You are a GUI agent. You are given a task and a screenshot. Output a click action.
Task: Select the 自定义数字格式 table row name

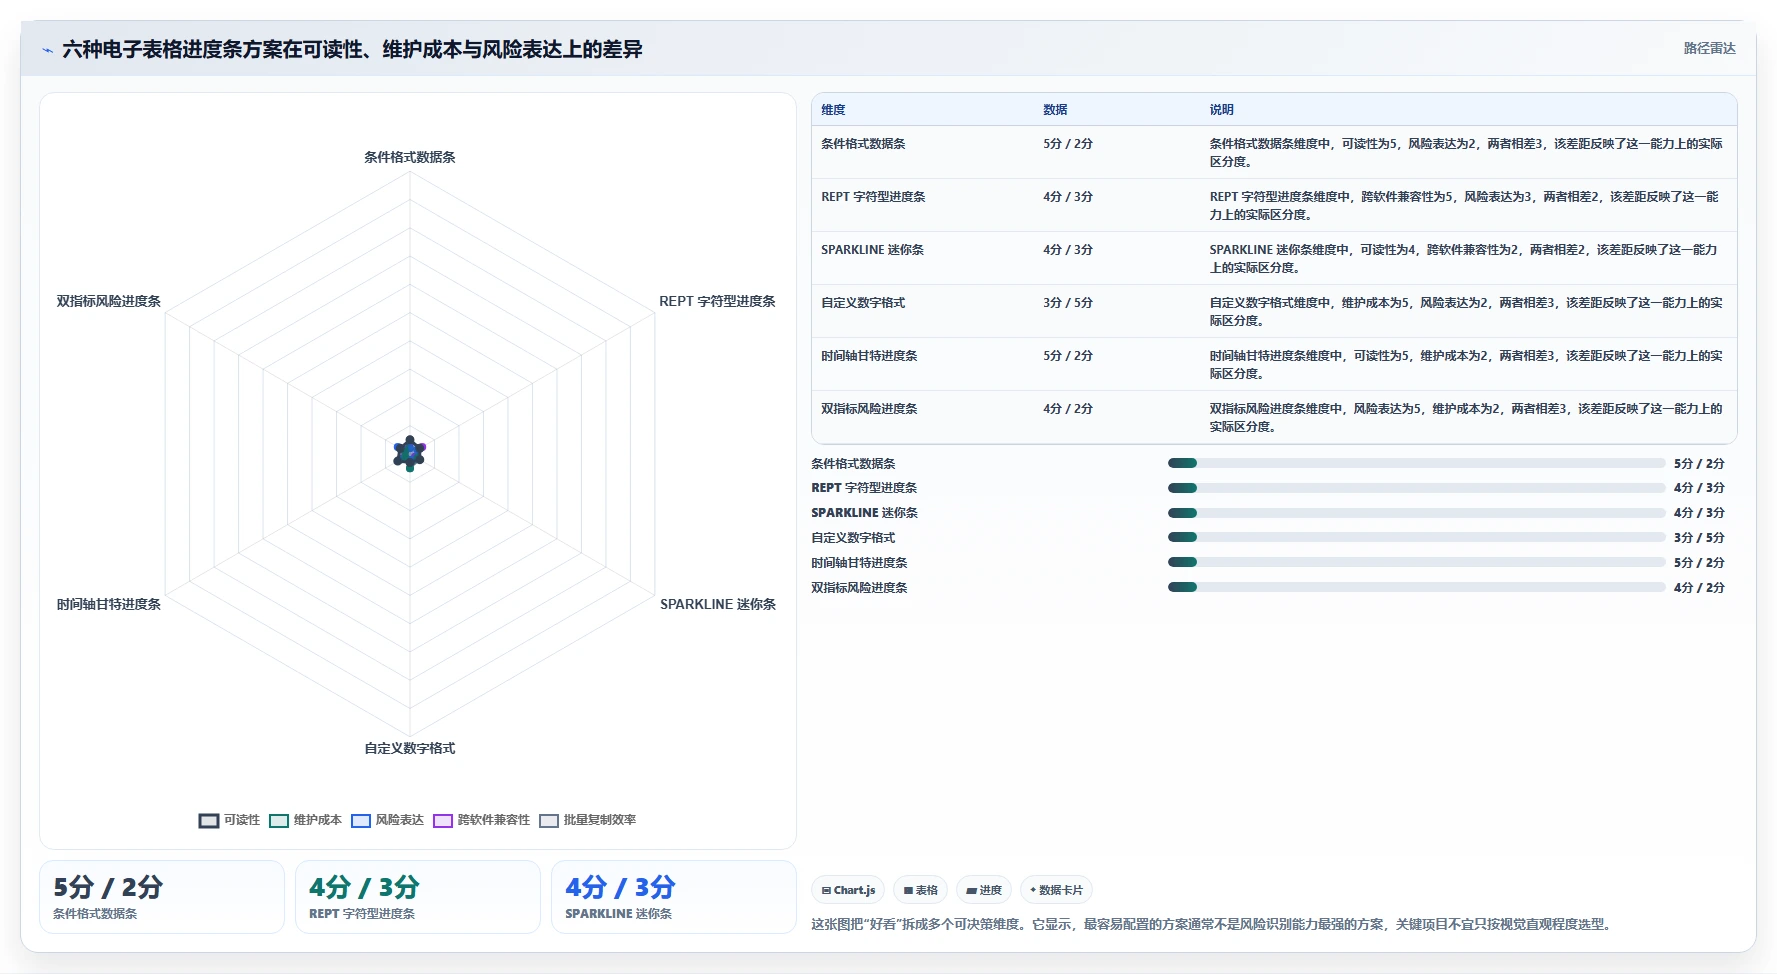point(863,303)
